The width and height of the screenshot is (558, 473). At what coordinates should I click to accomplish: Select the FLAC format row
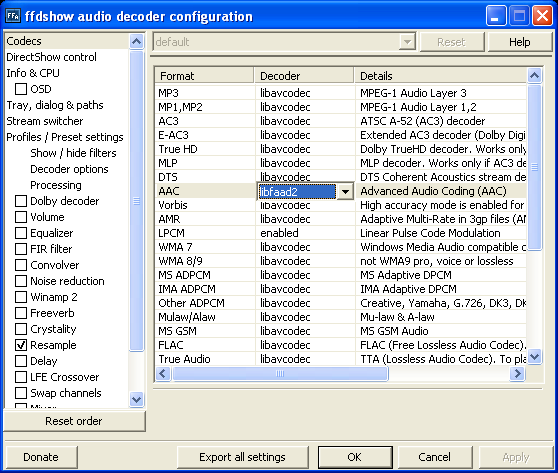tap(341, 345)
